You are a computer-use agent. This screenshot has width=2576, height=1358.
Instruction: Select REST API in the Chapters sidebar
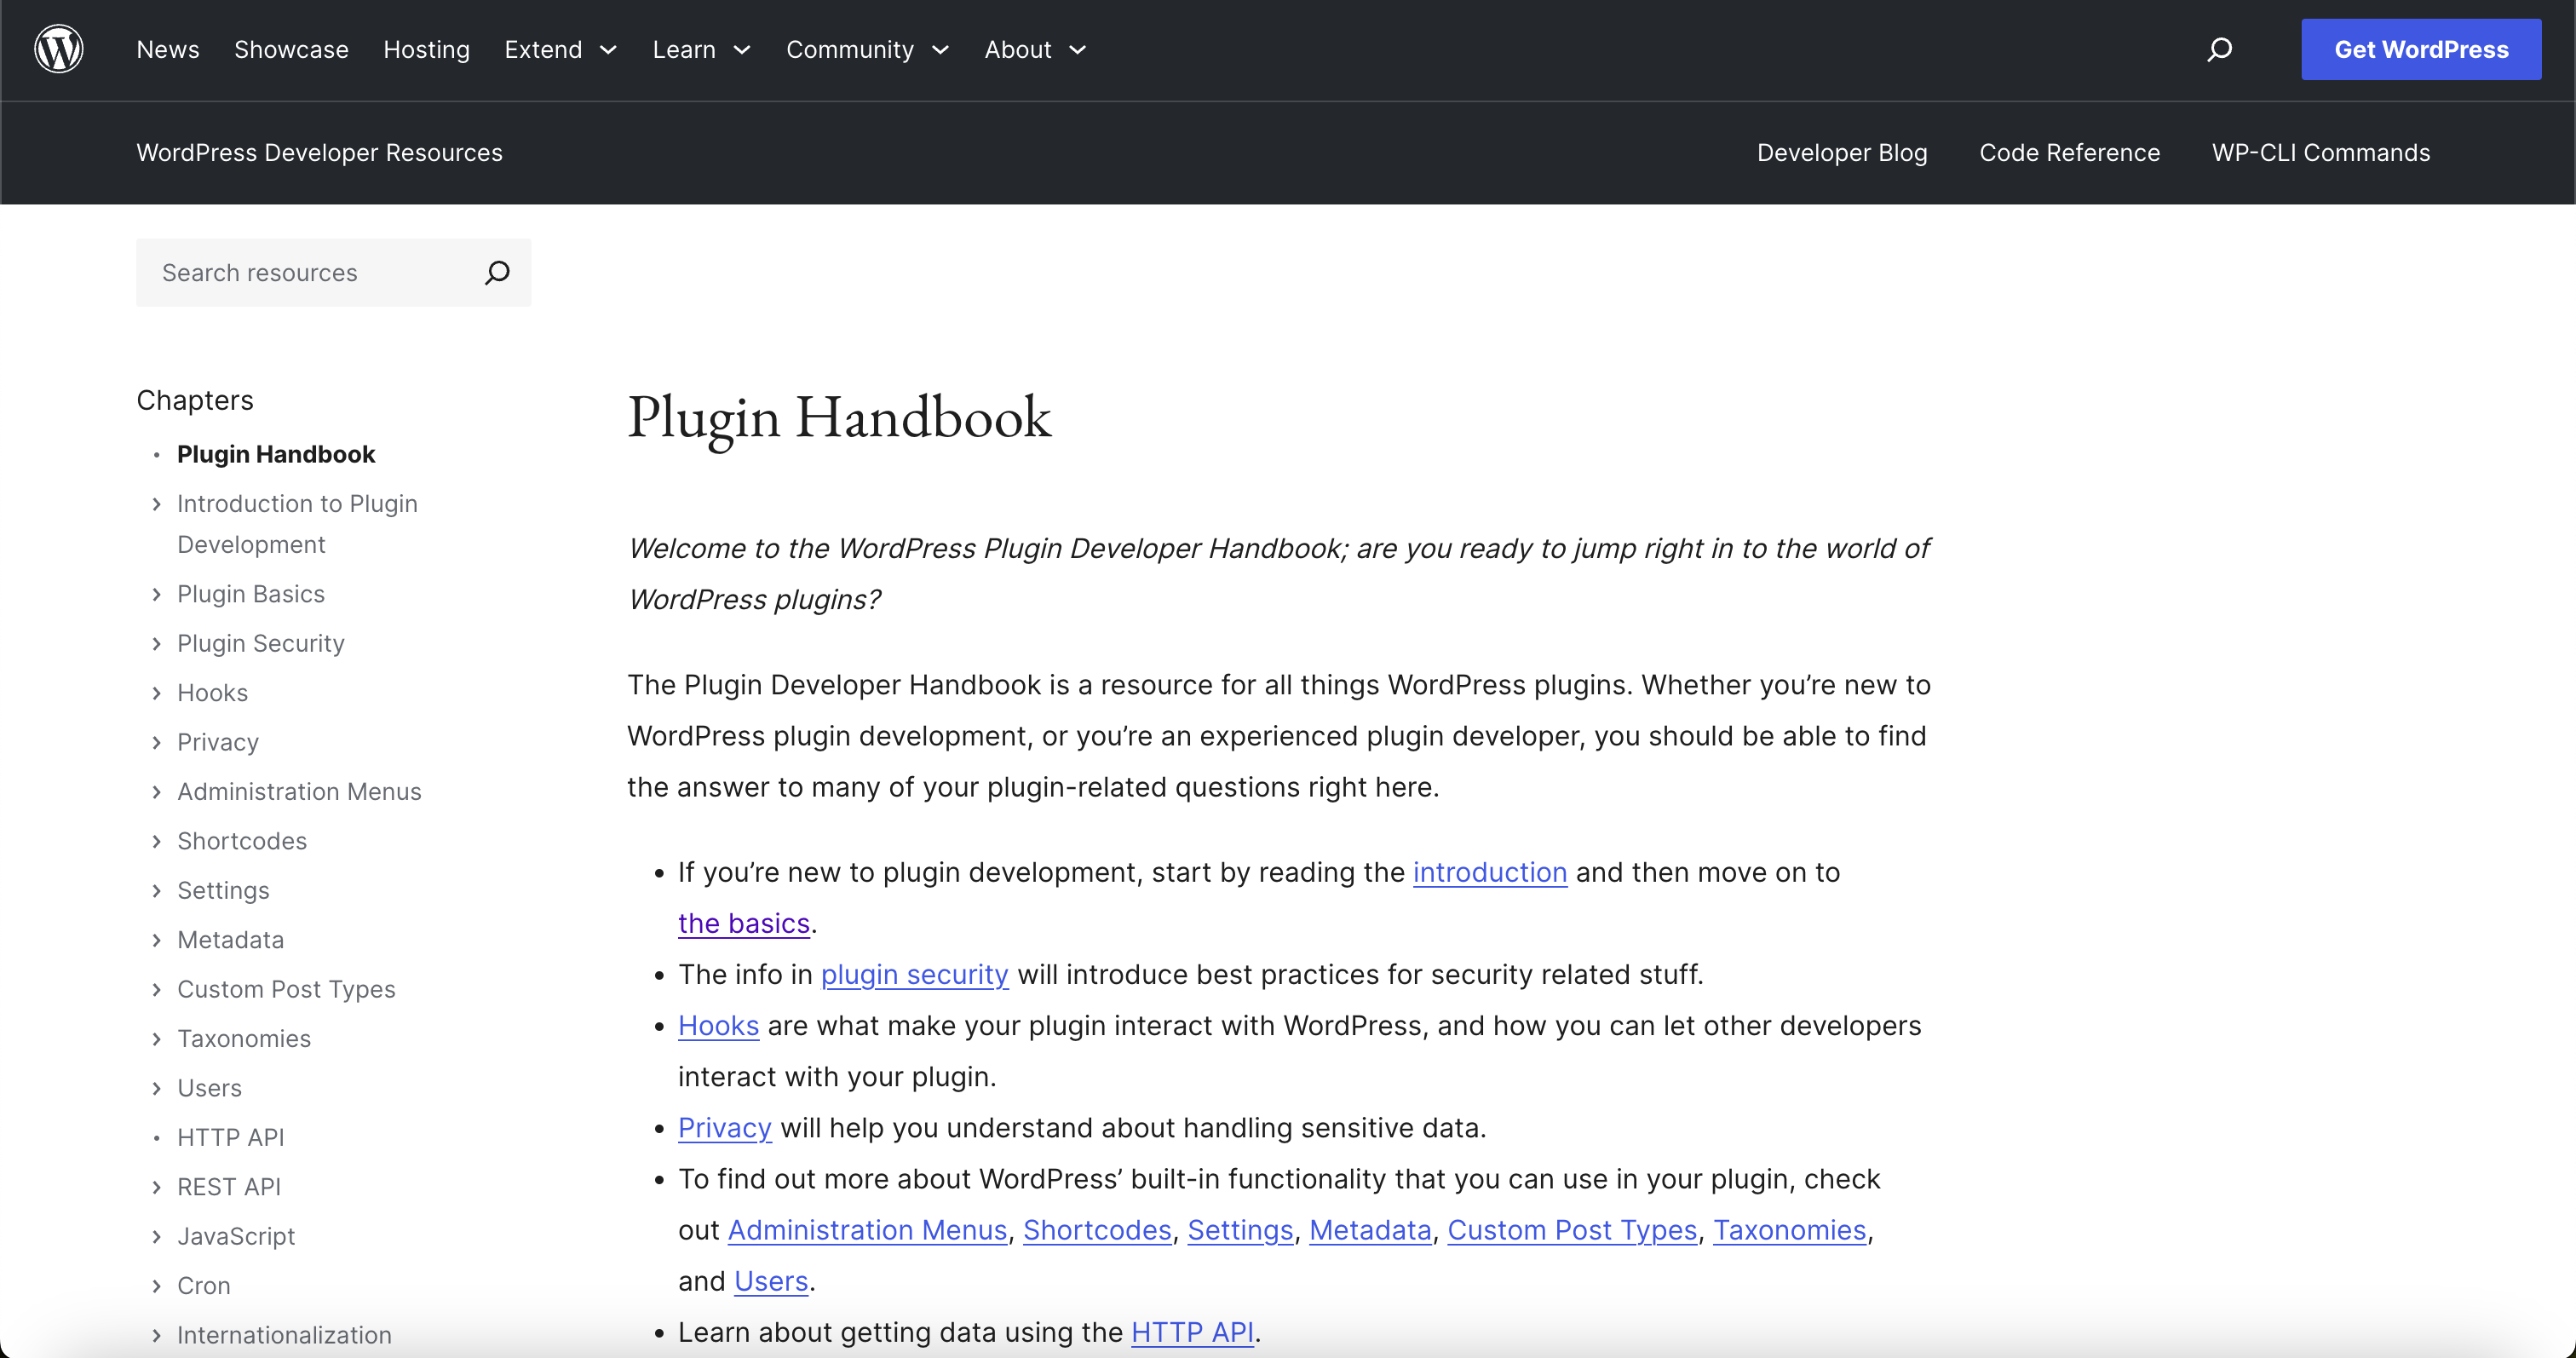(x=228, y=1186)
